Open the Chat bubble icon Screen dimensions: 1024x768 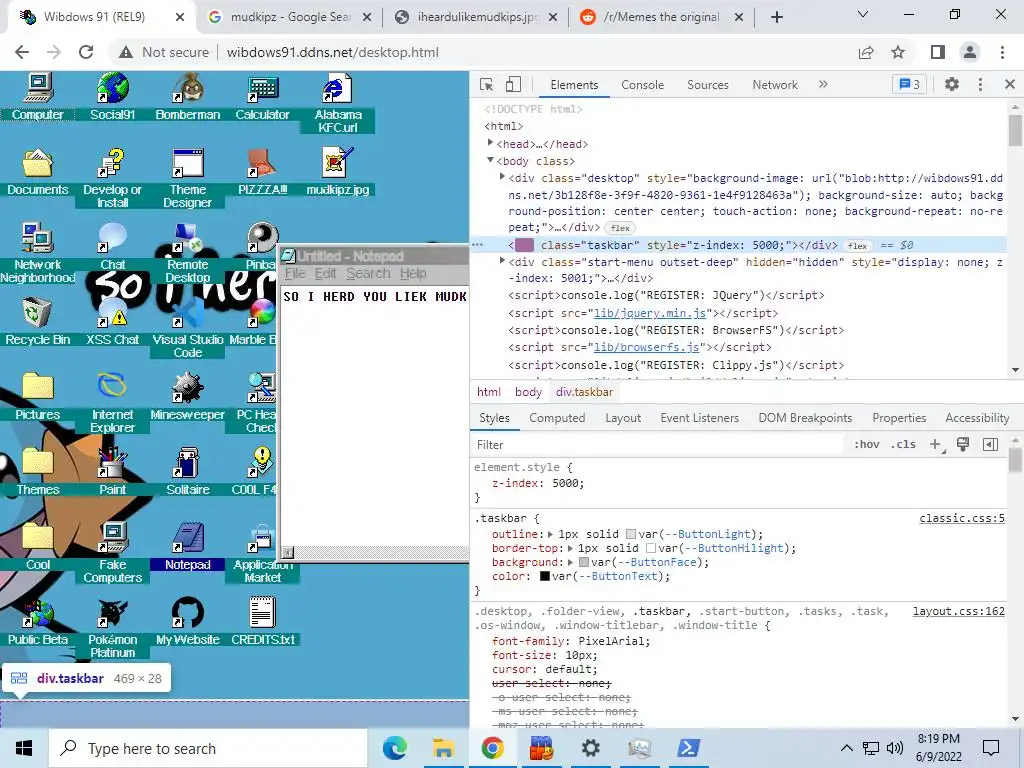[112, 248]
